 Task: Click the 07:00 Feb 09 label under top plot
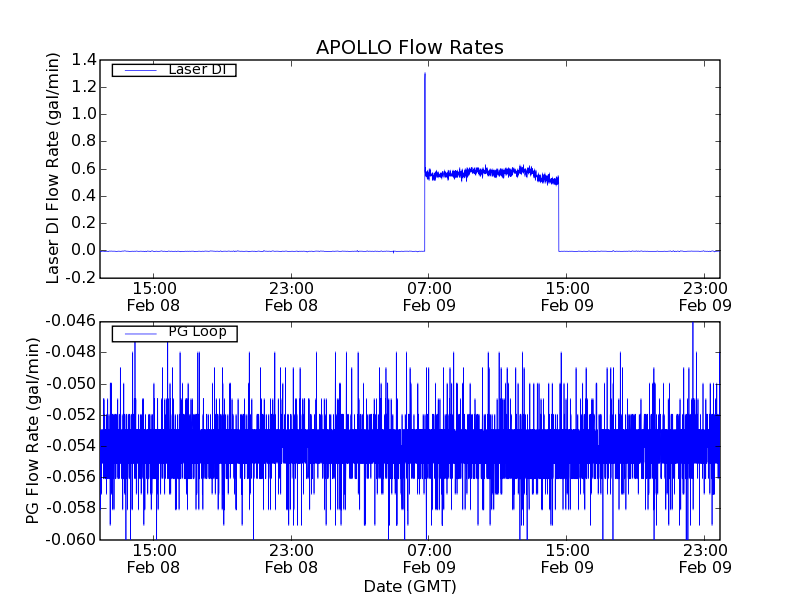point(429,297)
